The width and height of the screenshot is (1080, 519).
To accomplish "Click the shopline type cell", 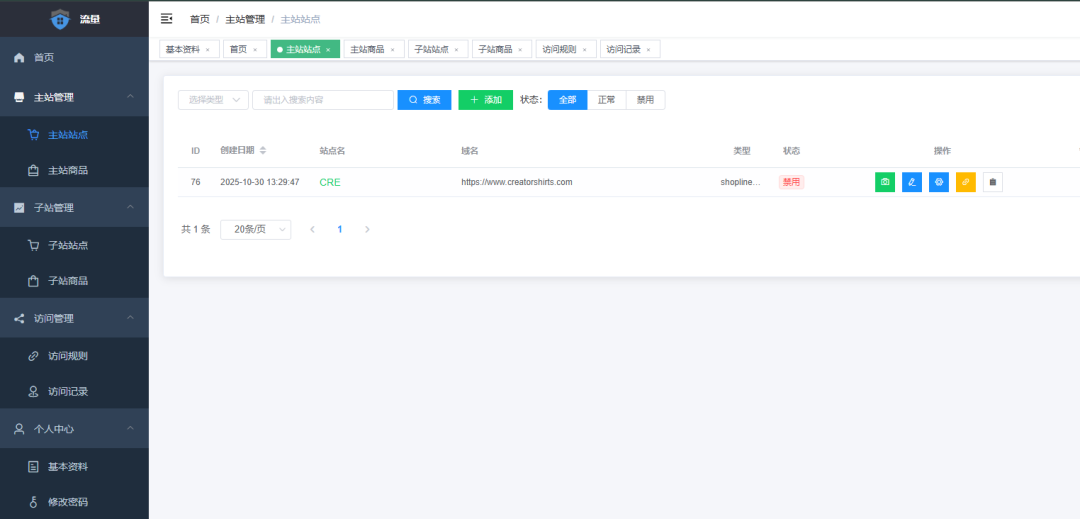I will point(740,182).
